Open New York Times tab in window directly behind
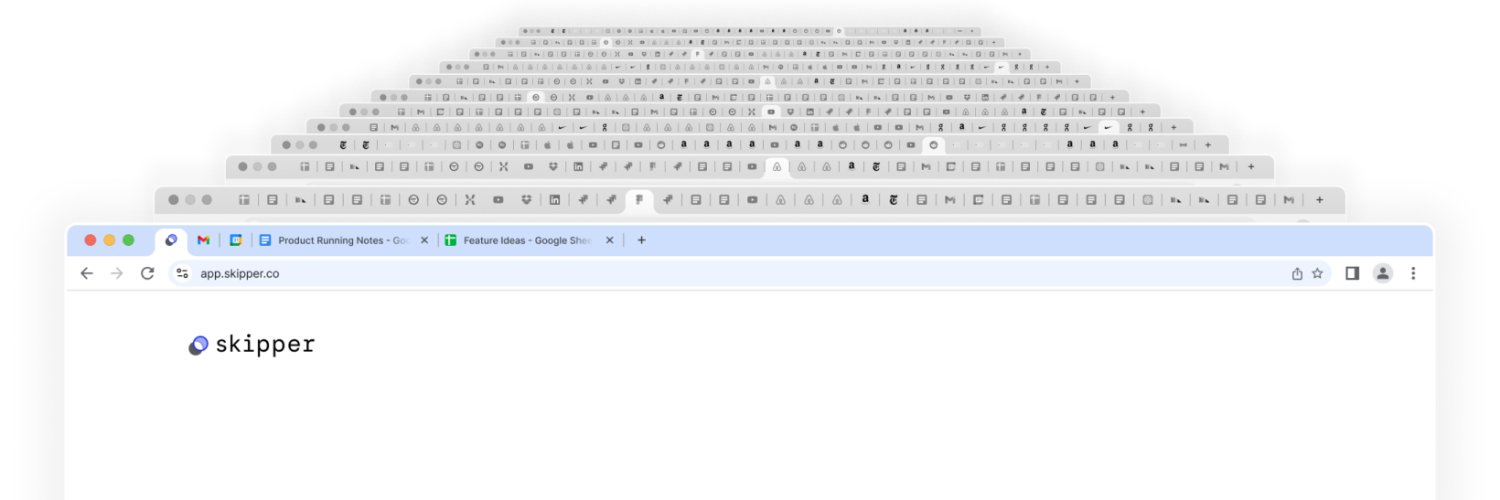1500x500 pixels. click(x=893, y=200)
